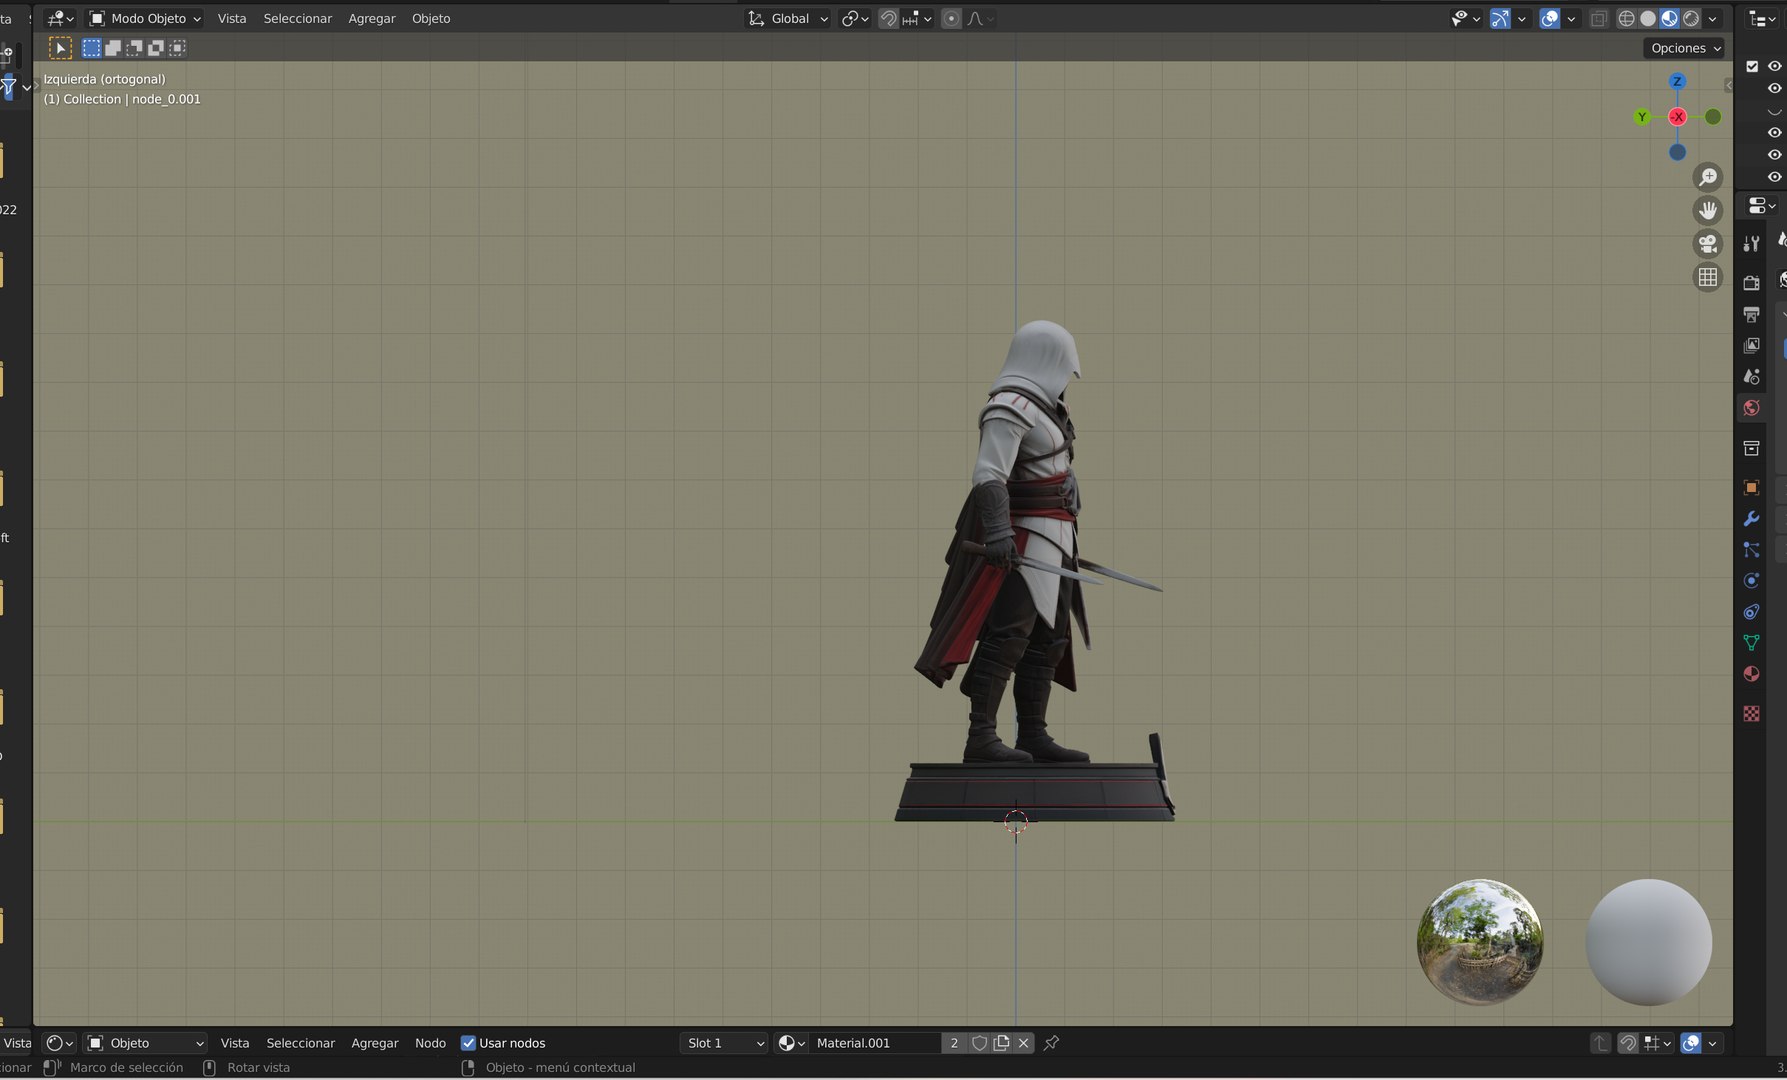Open the World properties tab (red globe)

tap(1751, 408)
